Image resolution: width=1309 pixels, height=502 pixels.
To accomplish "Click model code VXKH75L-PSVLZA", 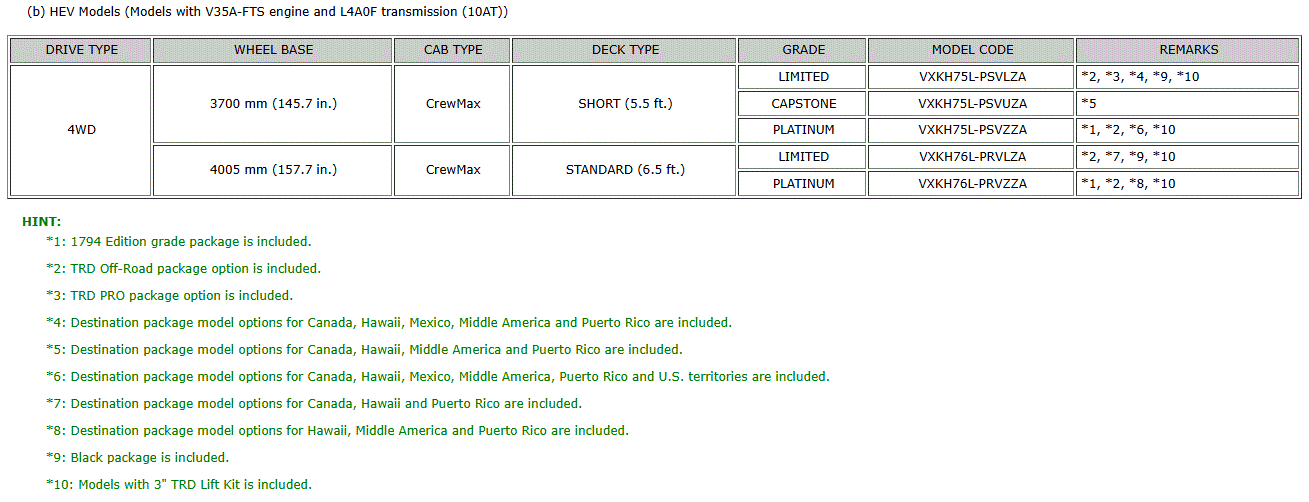I will coord(972,77).
